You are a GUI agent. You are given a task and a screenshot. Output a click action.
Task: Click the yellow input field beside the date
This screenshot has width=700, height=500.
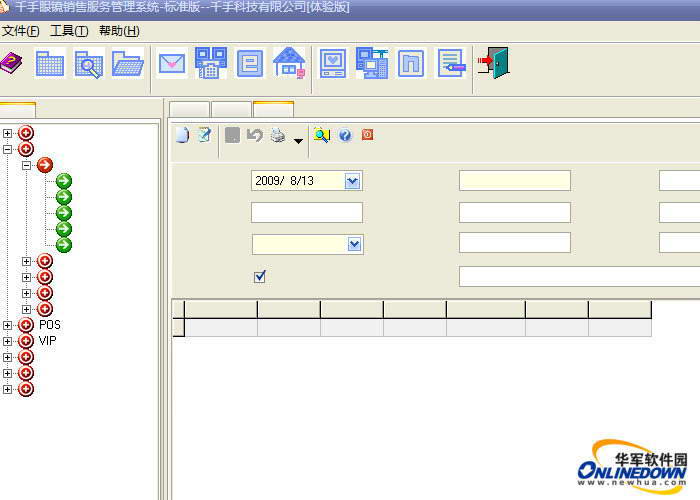(515, 180)
